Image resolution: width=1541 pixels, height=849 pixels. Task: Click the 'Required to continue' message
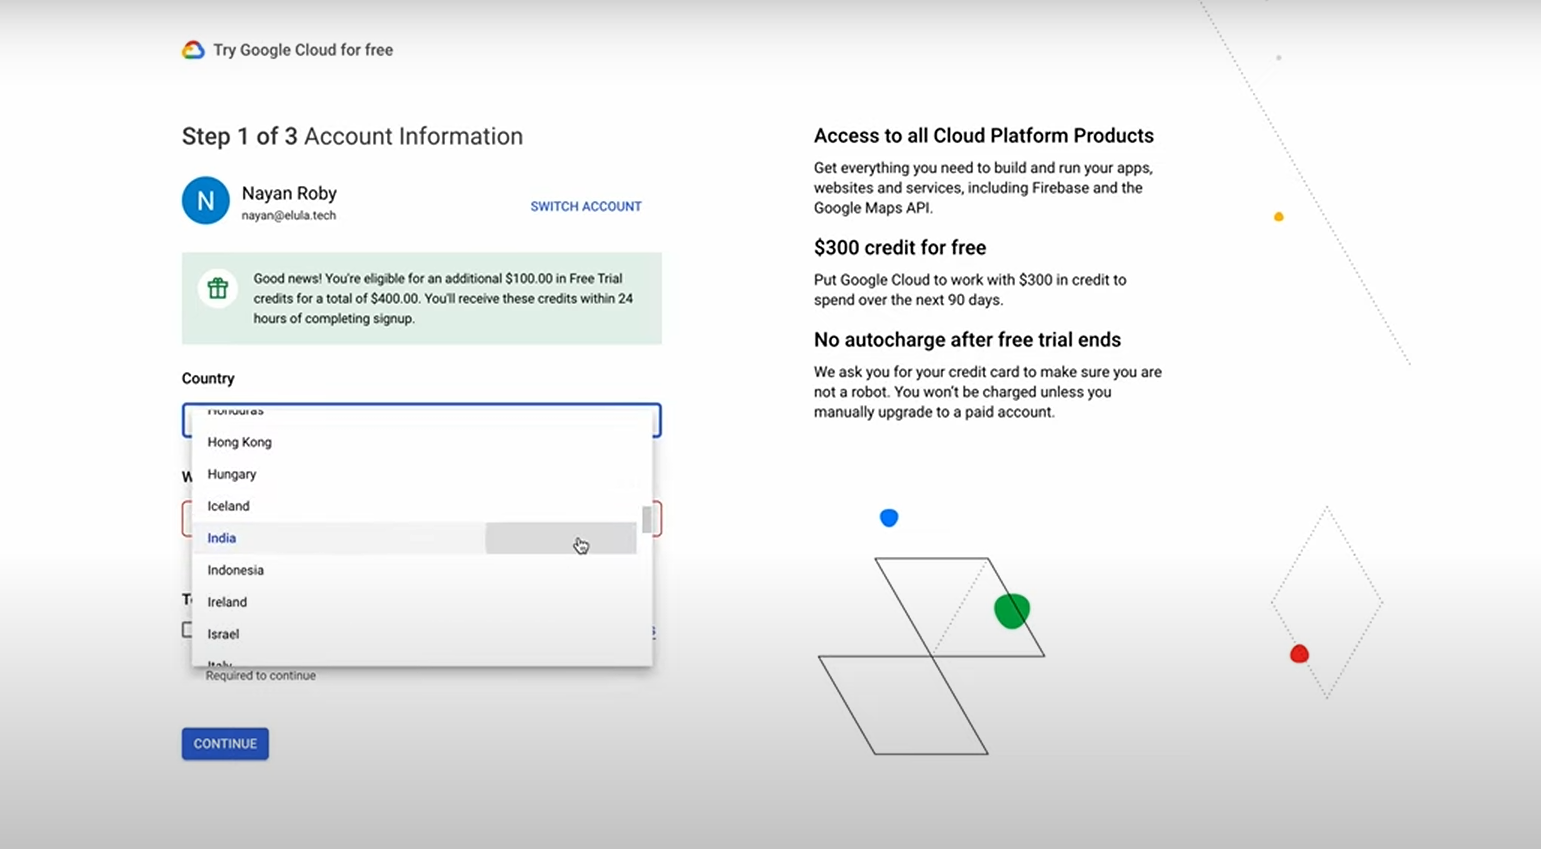pos(261,676)
